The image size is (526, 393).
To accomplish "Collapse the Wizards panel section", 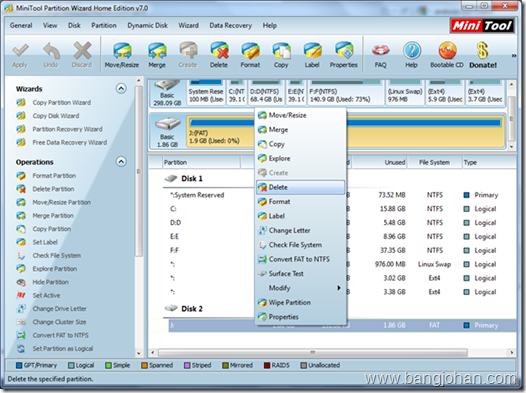I will pos(121,89).
